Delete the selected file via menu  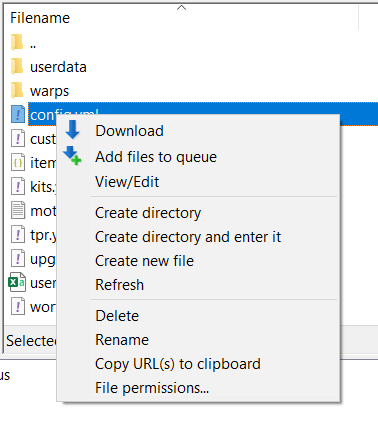(x=117, y=316)
